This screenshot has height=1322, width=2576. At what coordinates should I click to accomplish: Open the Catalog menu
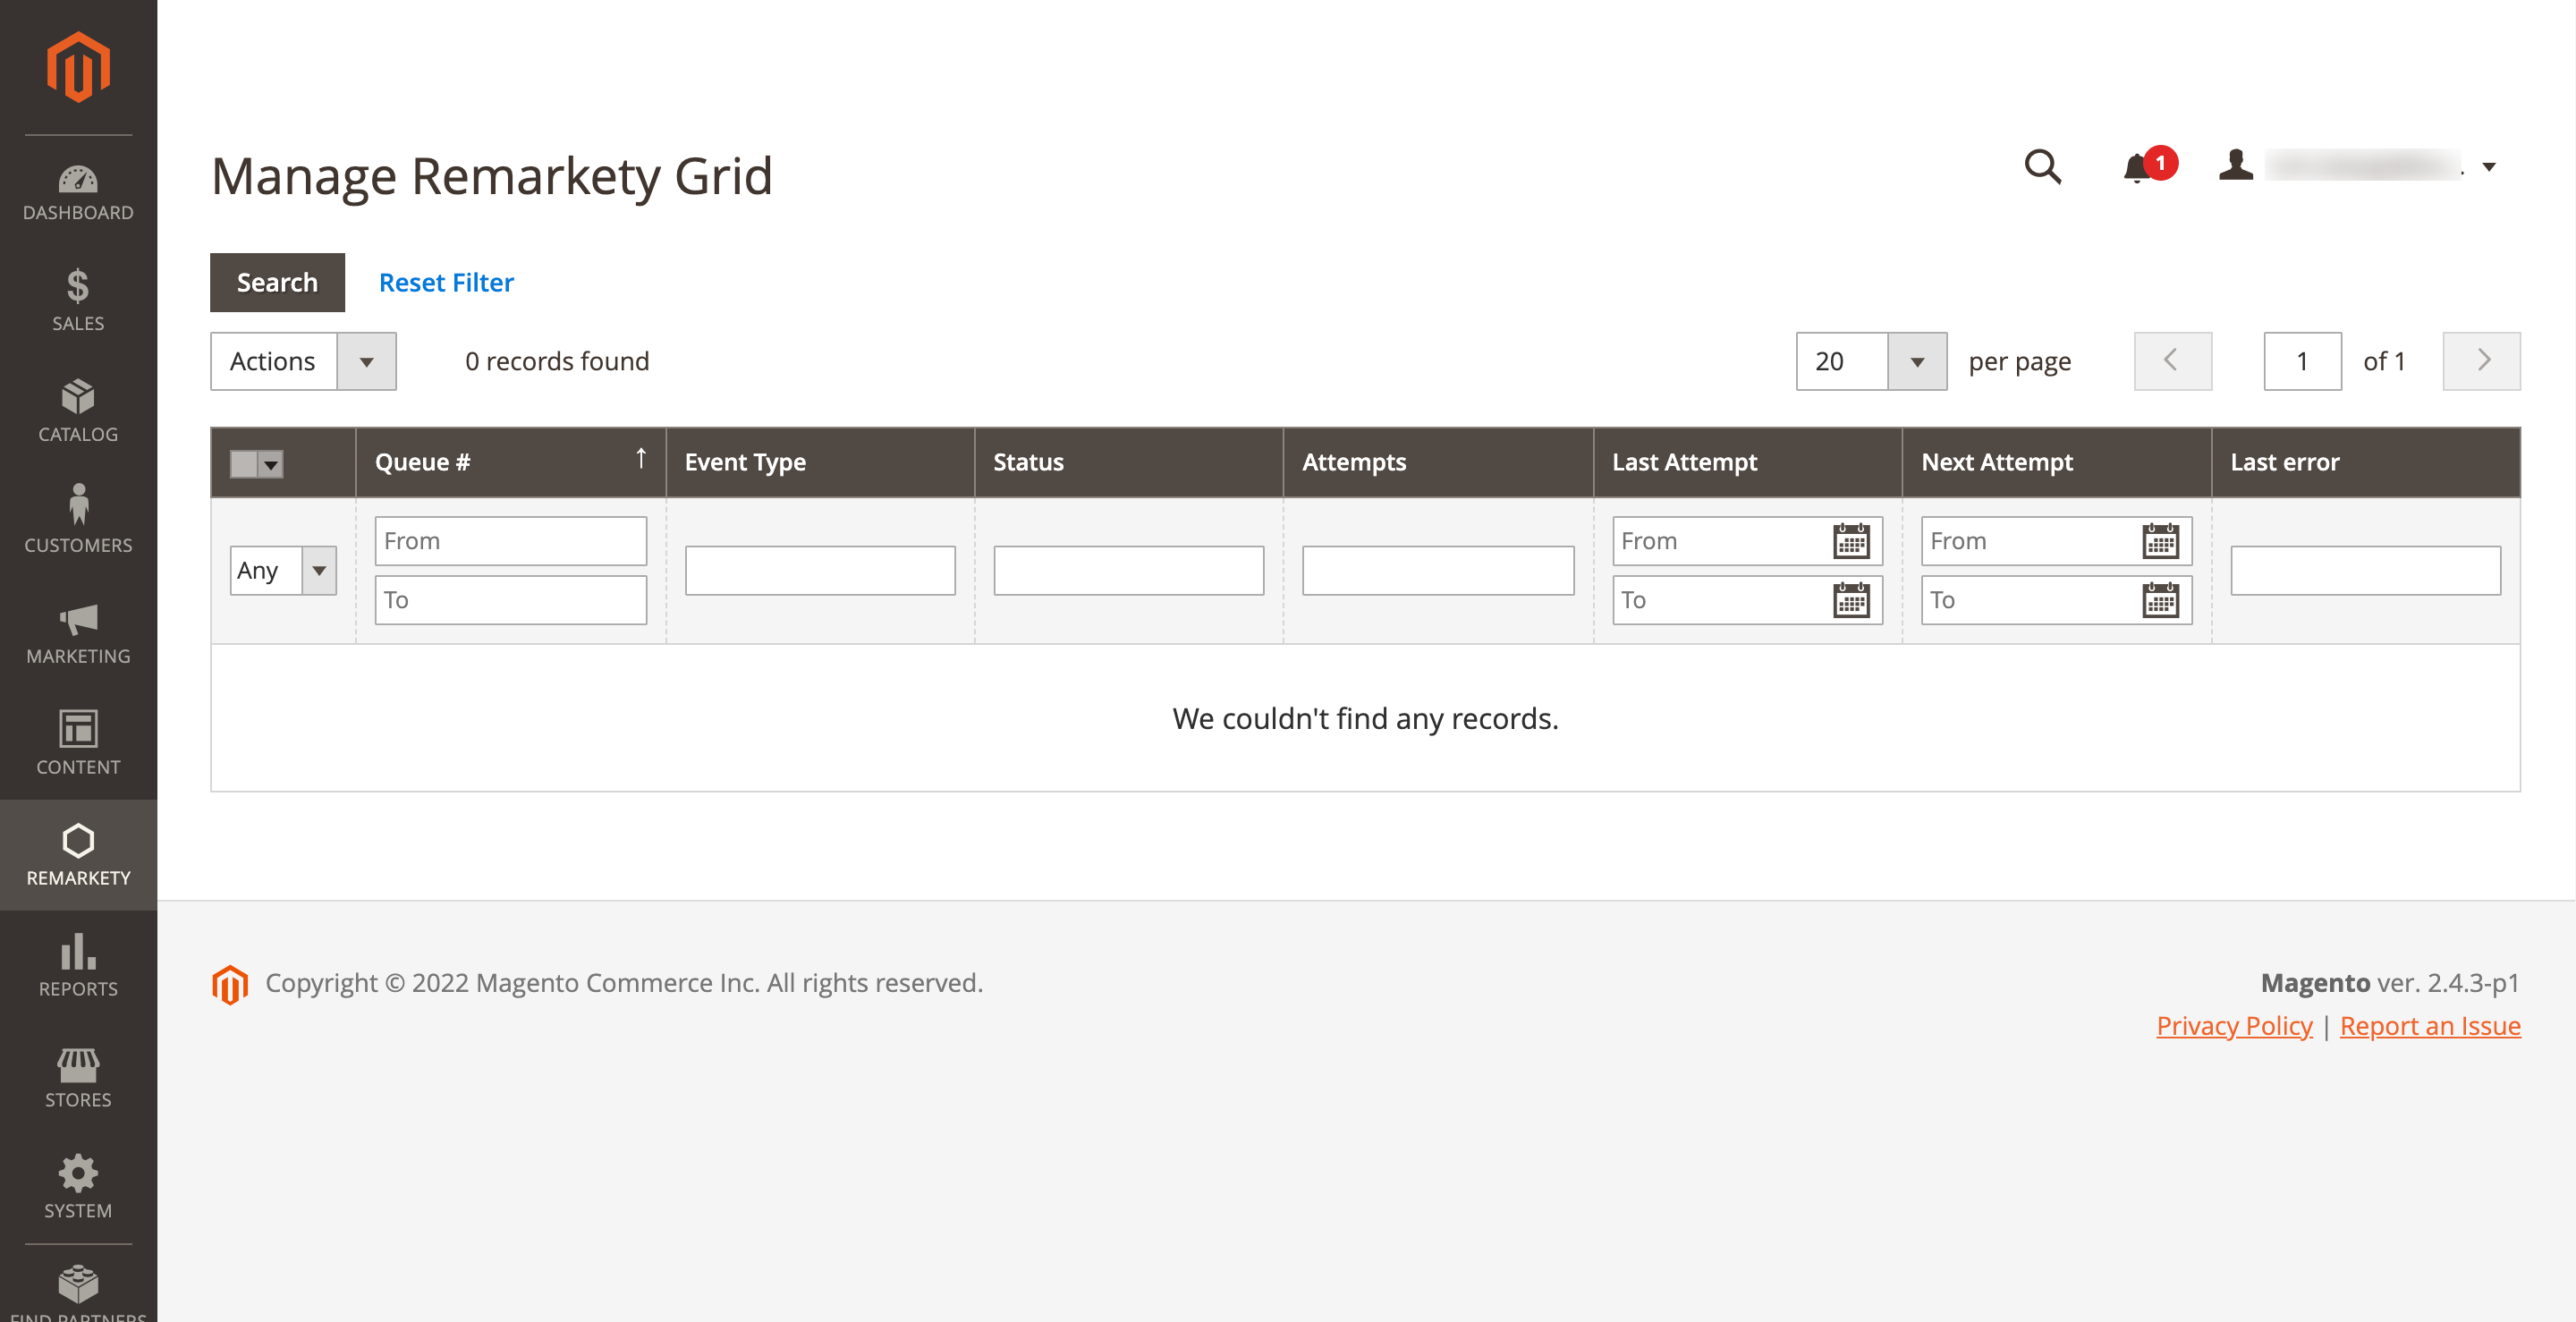click(x=78, y=411)
